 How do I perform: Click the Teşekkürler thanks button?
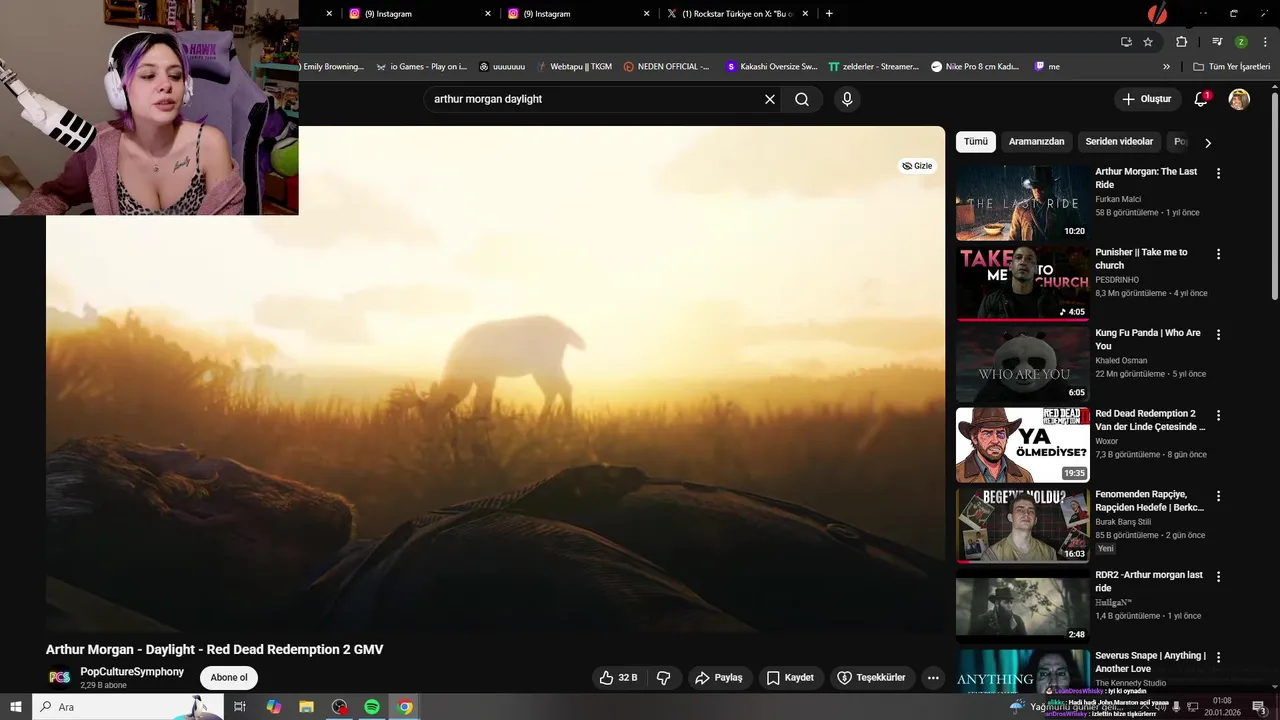(871, 678)
